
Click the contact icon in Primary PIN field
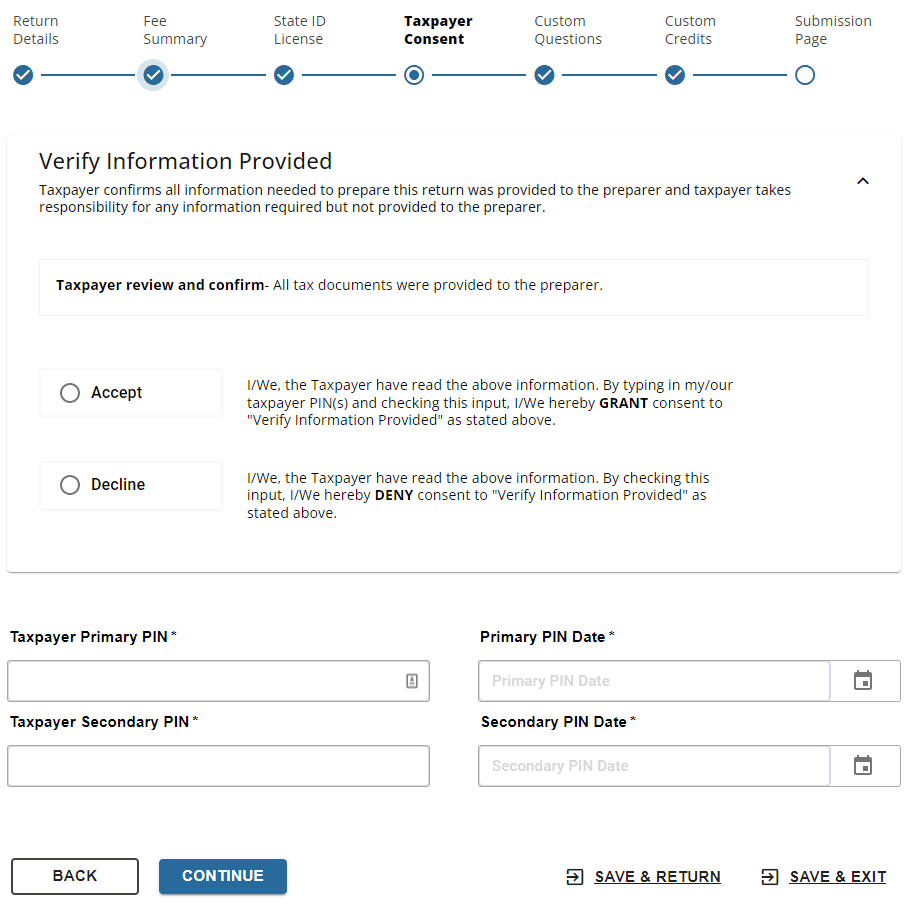(411, 681)
